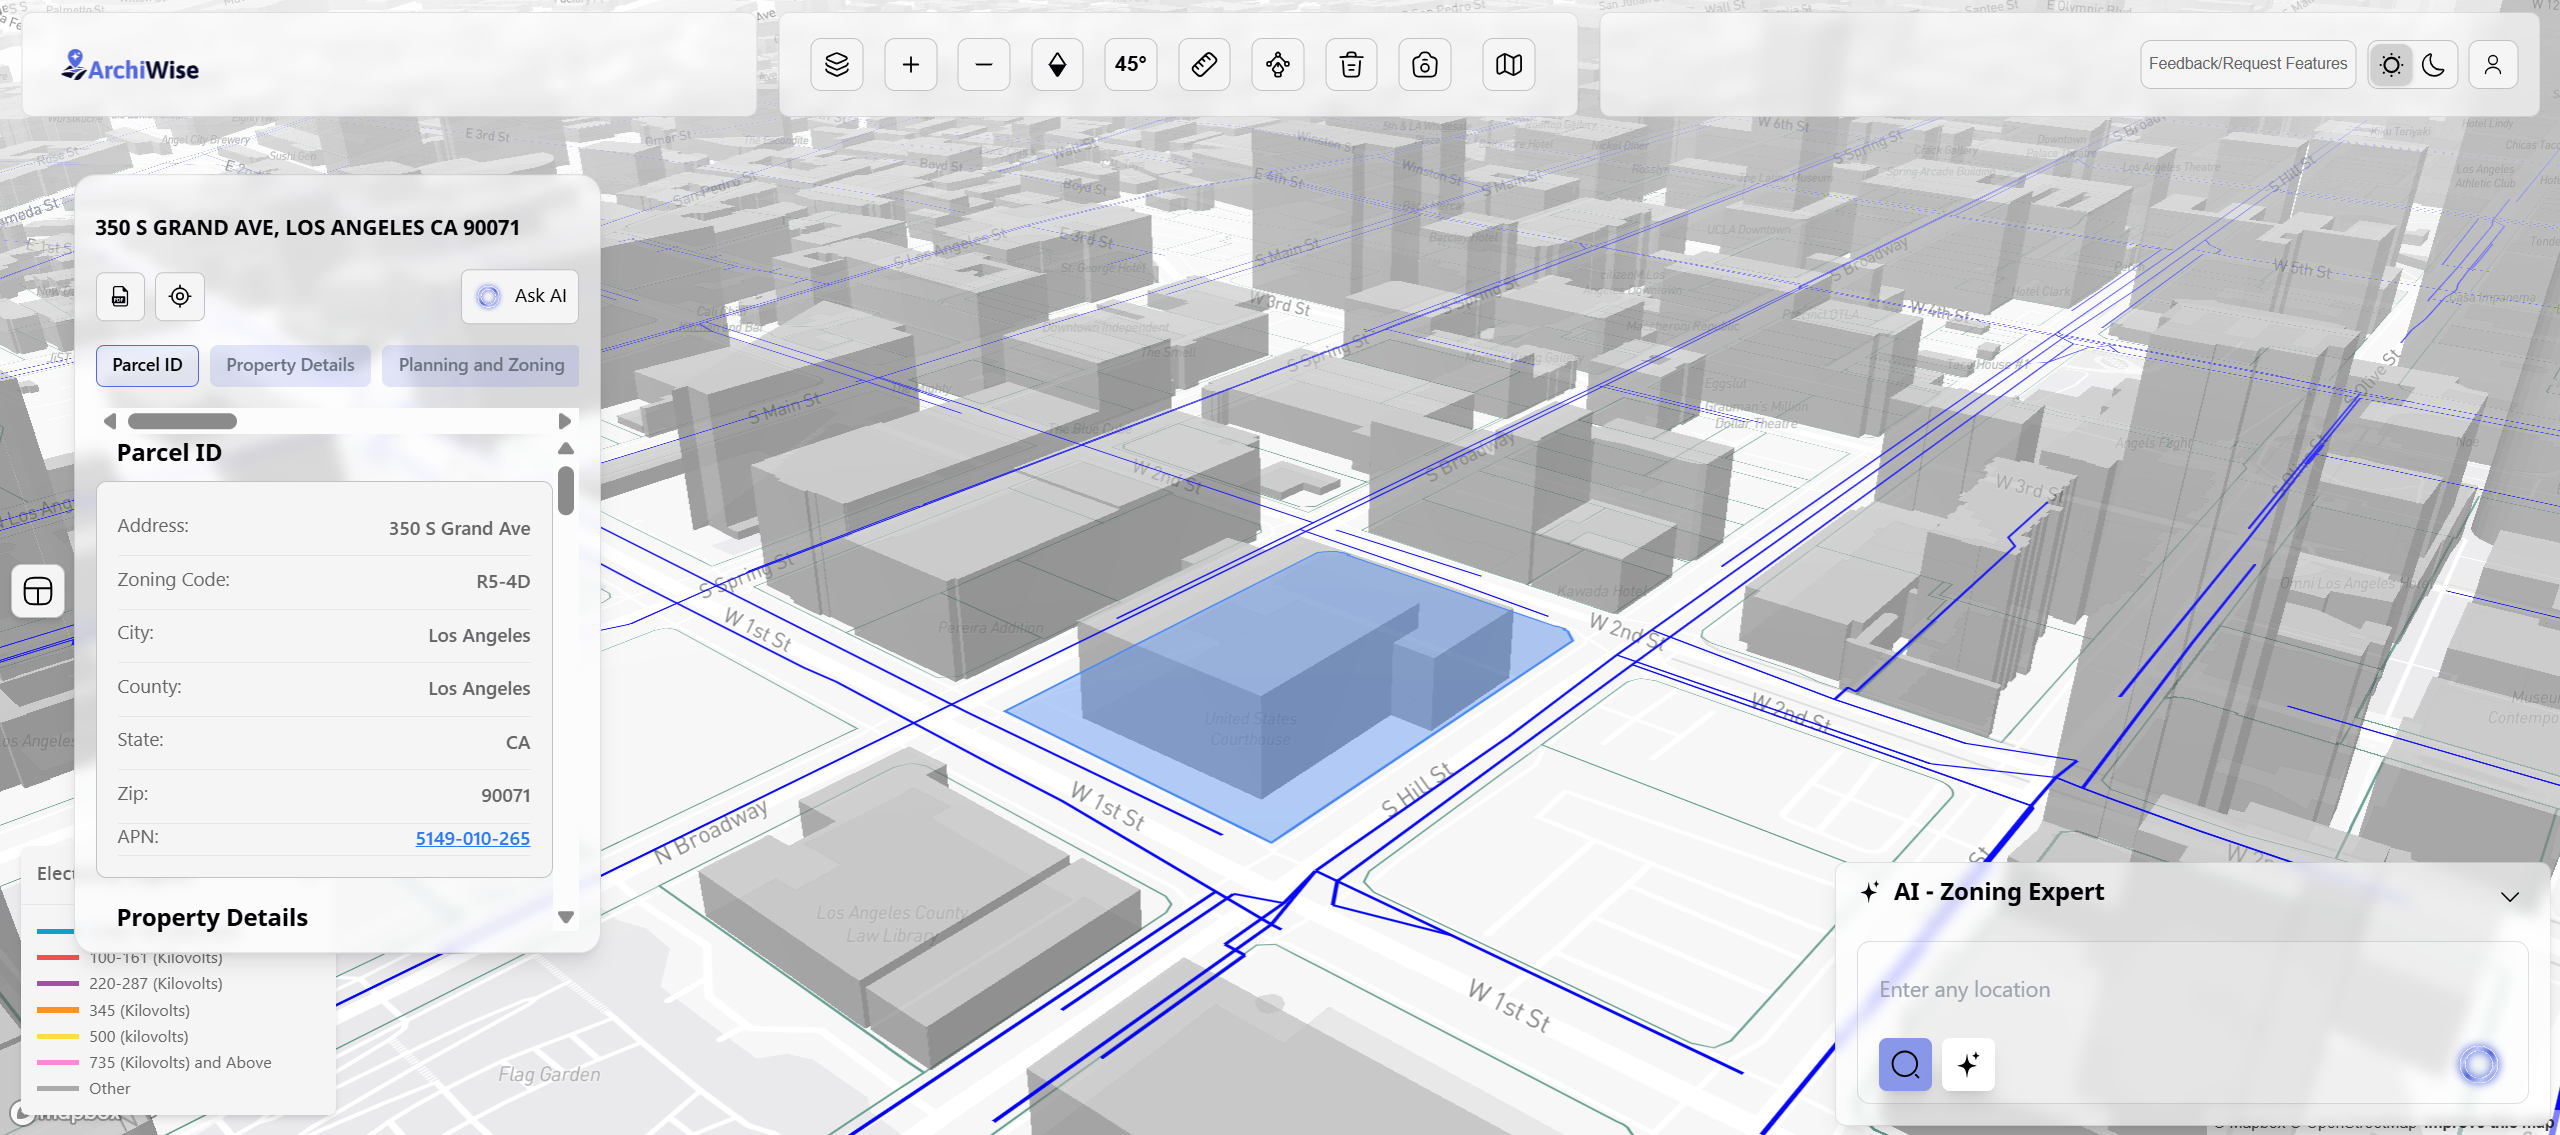The image size is (2560, 1135).
Task: Zoom out with the minus button
Action: pos(983,65)
